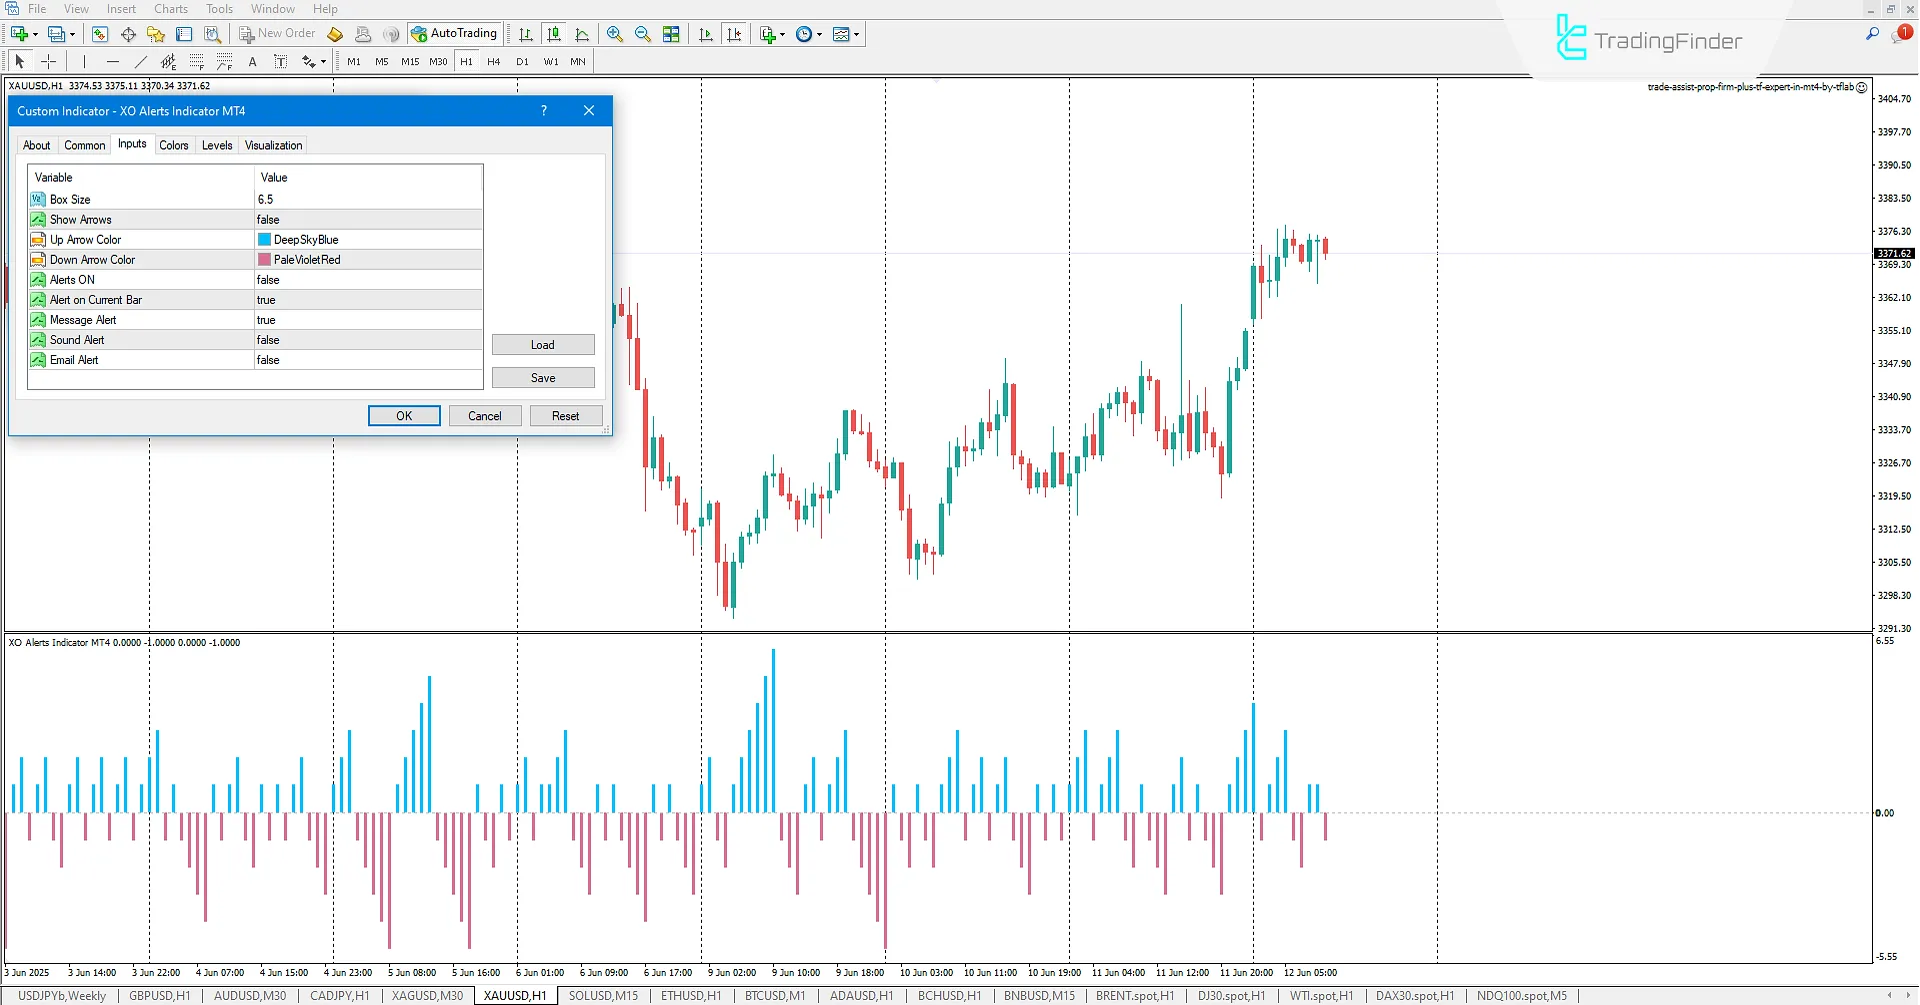The width and height of the screenshot is (1920, 1005).
Task: Tile chart windows
Action: point(672,33)
